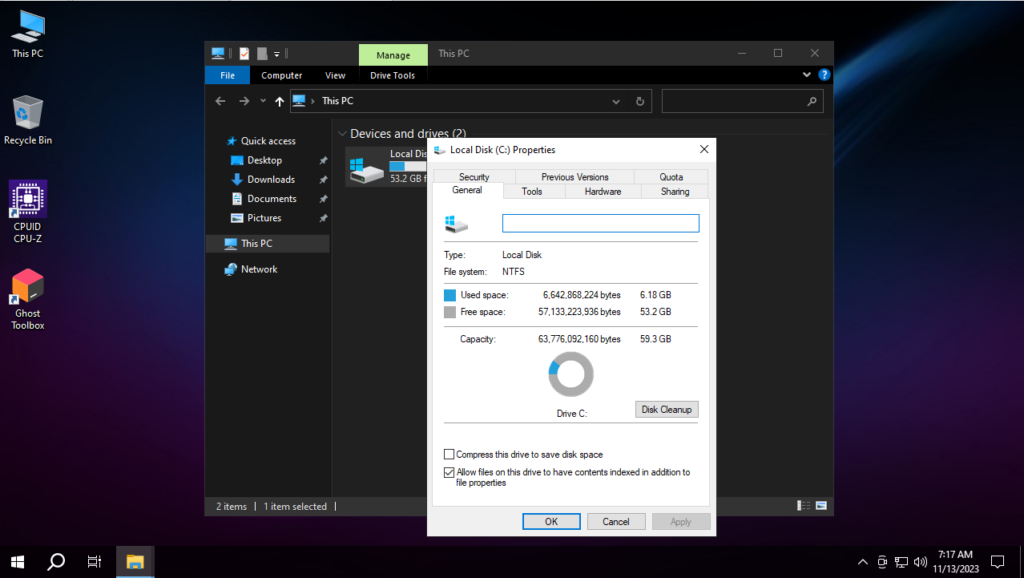Switch to the Hardware tab
The image size is (1024, 578).
tap(602, 191)
